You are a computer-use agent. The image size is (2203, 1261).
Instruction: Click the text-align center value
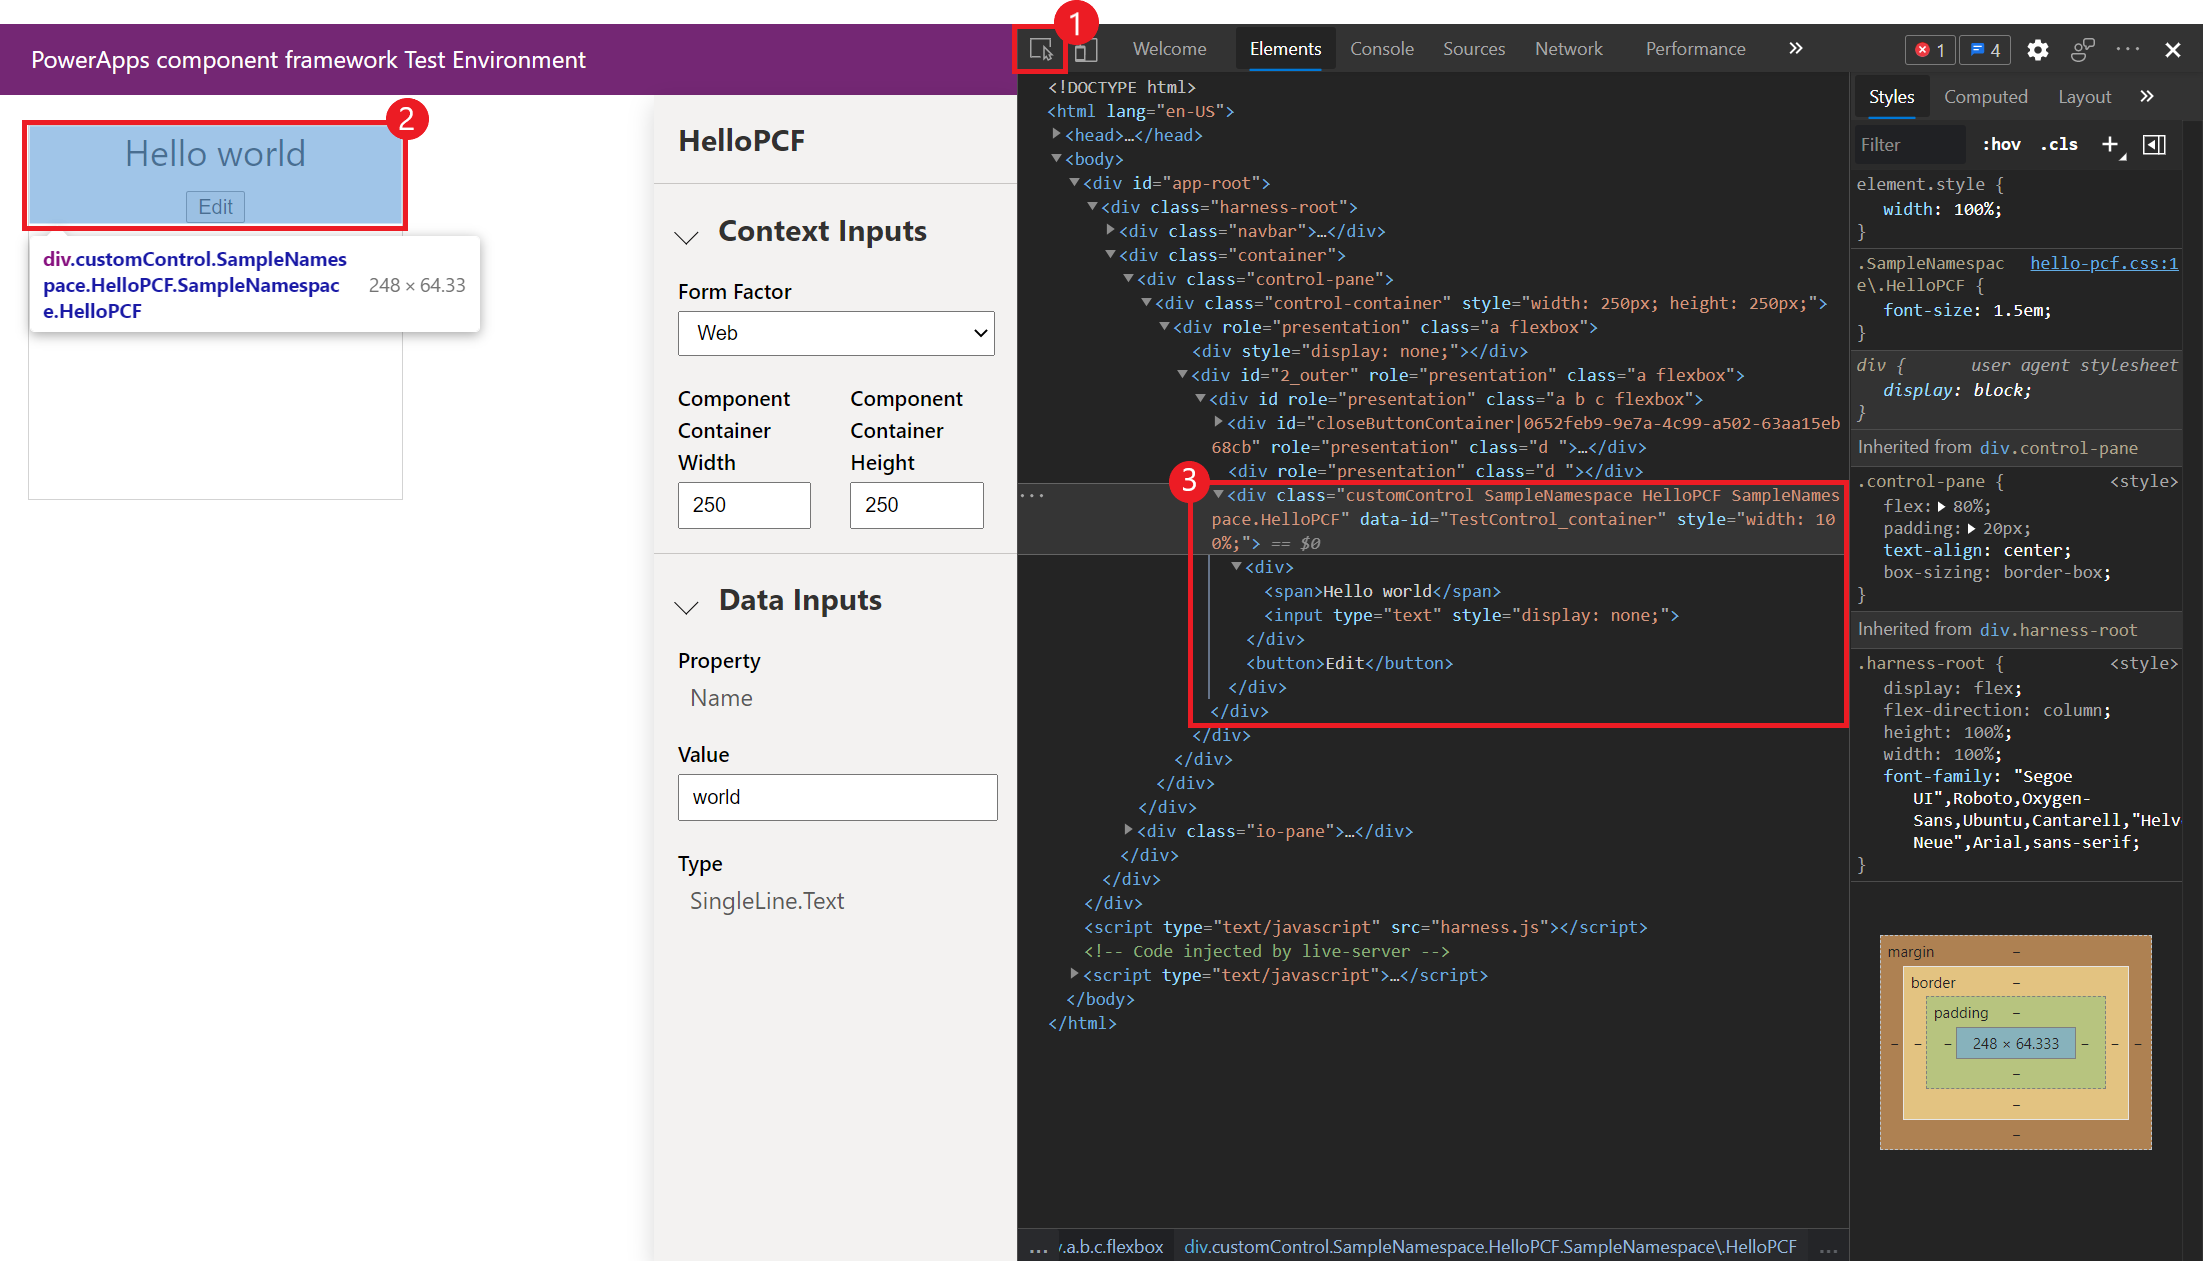tap(2035, 550)
